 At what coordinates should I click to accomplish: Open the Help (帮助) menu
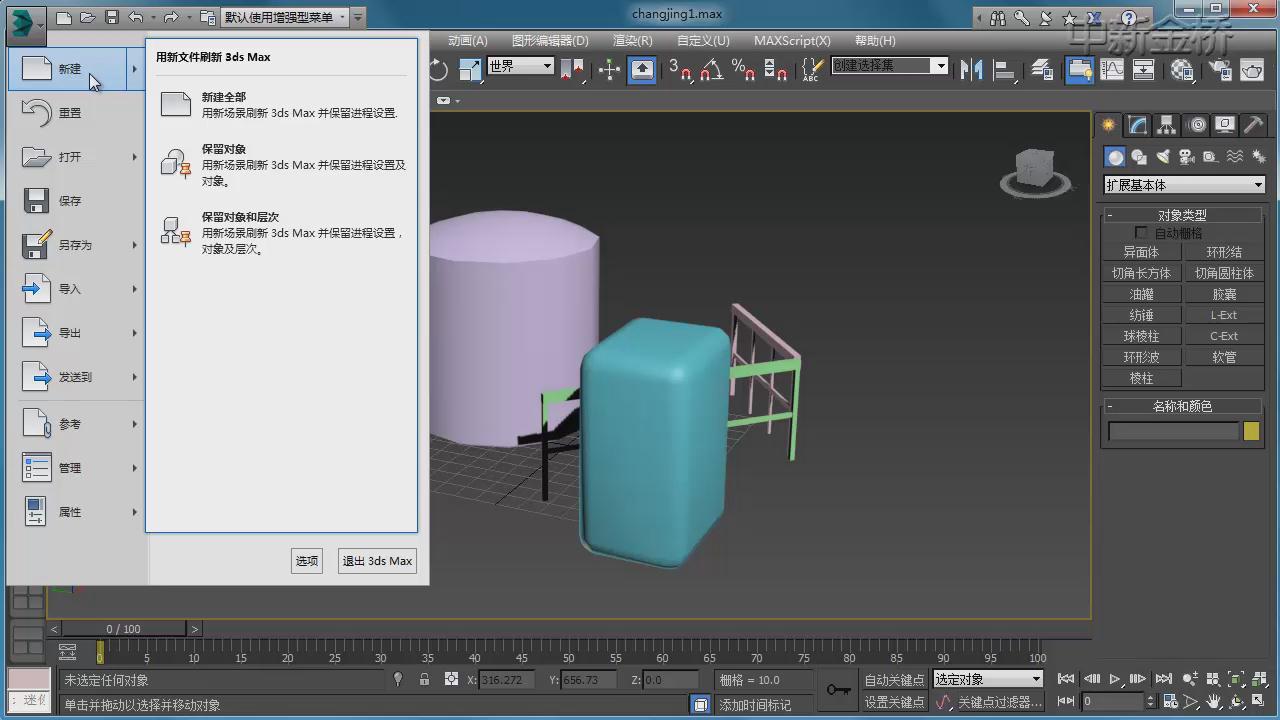(x=875, y=41)
